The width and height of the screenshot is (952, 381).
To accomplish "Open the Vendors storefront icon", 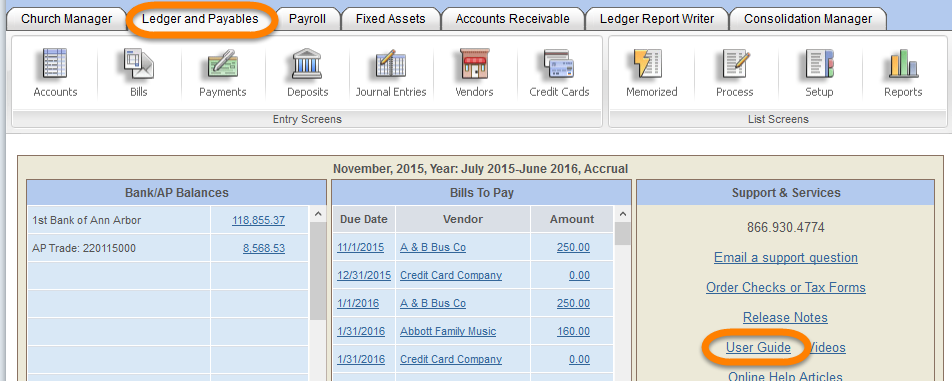I will tap(474, 64).
